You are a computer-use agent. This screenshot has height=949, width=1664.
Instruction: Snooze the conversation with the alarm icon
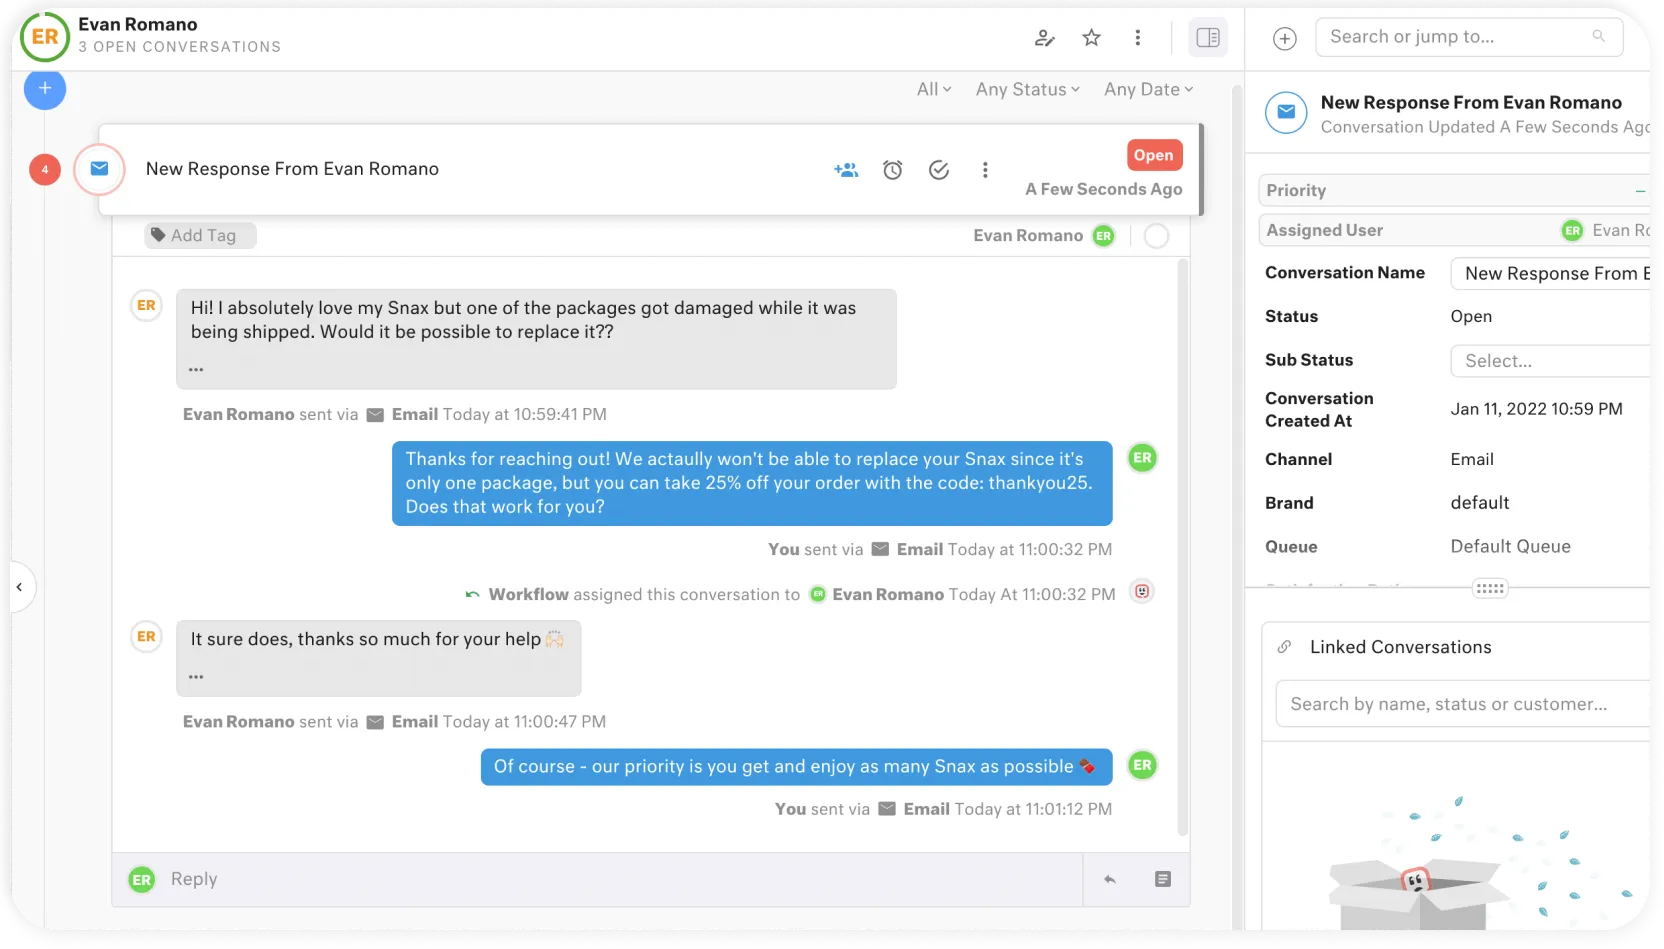click(x=892, y=170)
